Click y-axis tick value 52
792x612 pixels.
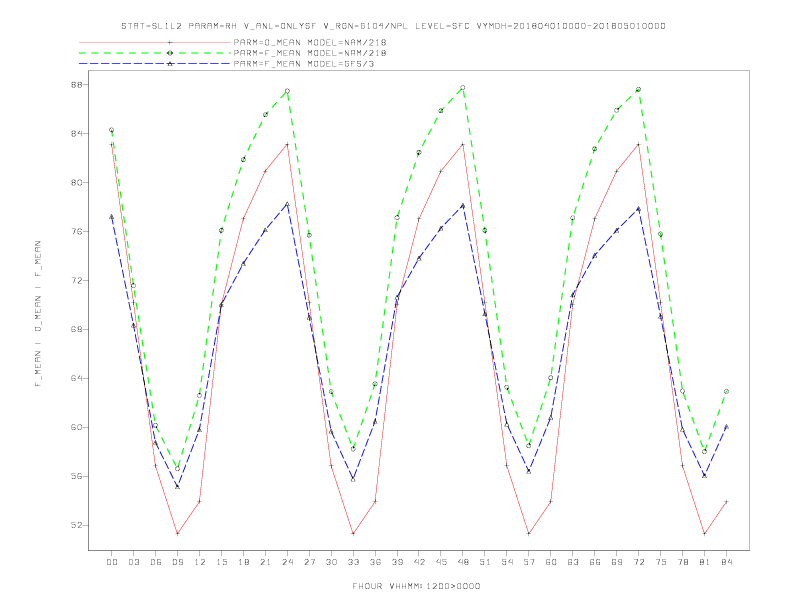[x=76, y=525]
